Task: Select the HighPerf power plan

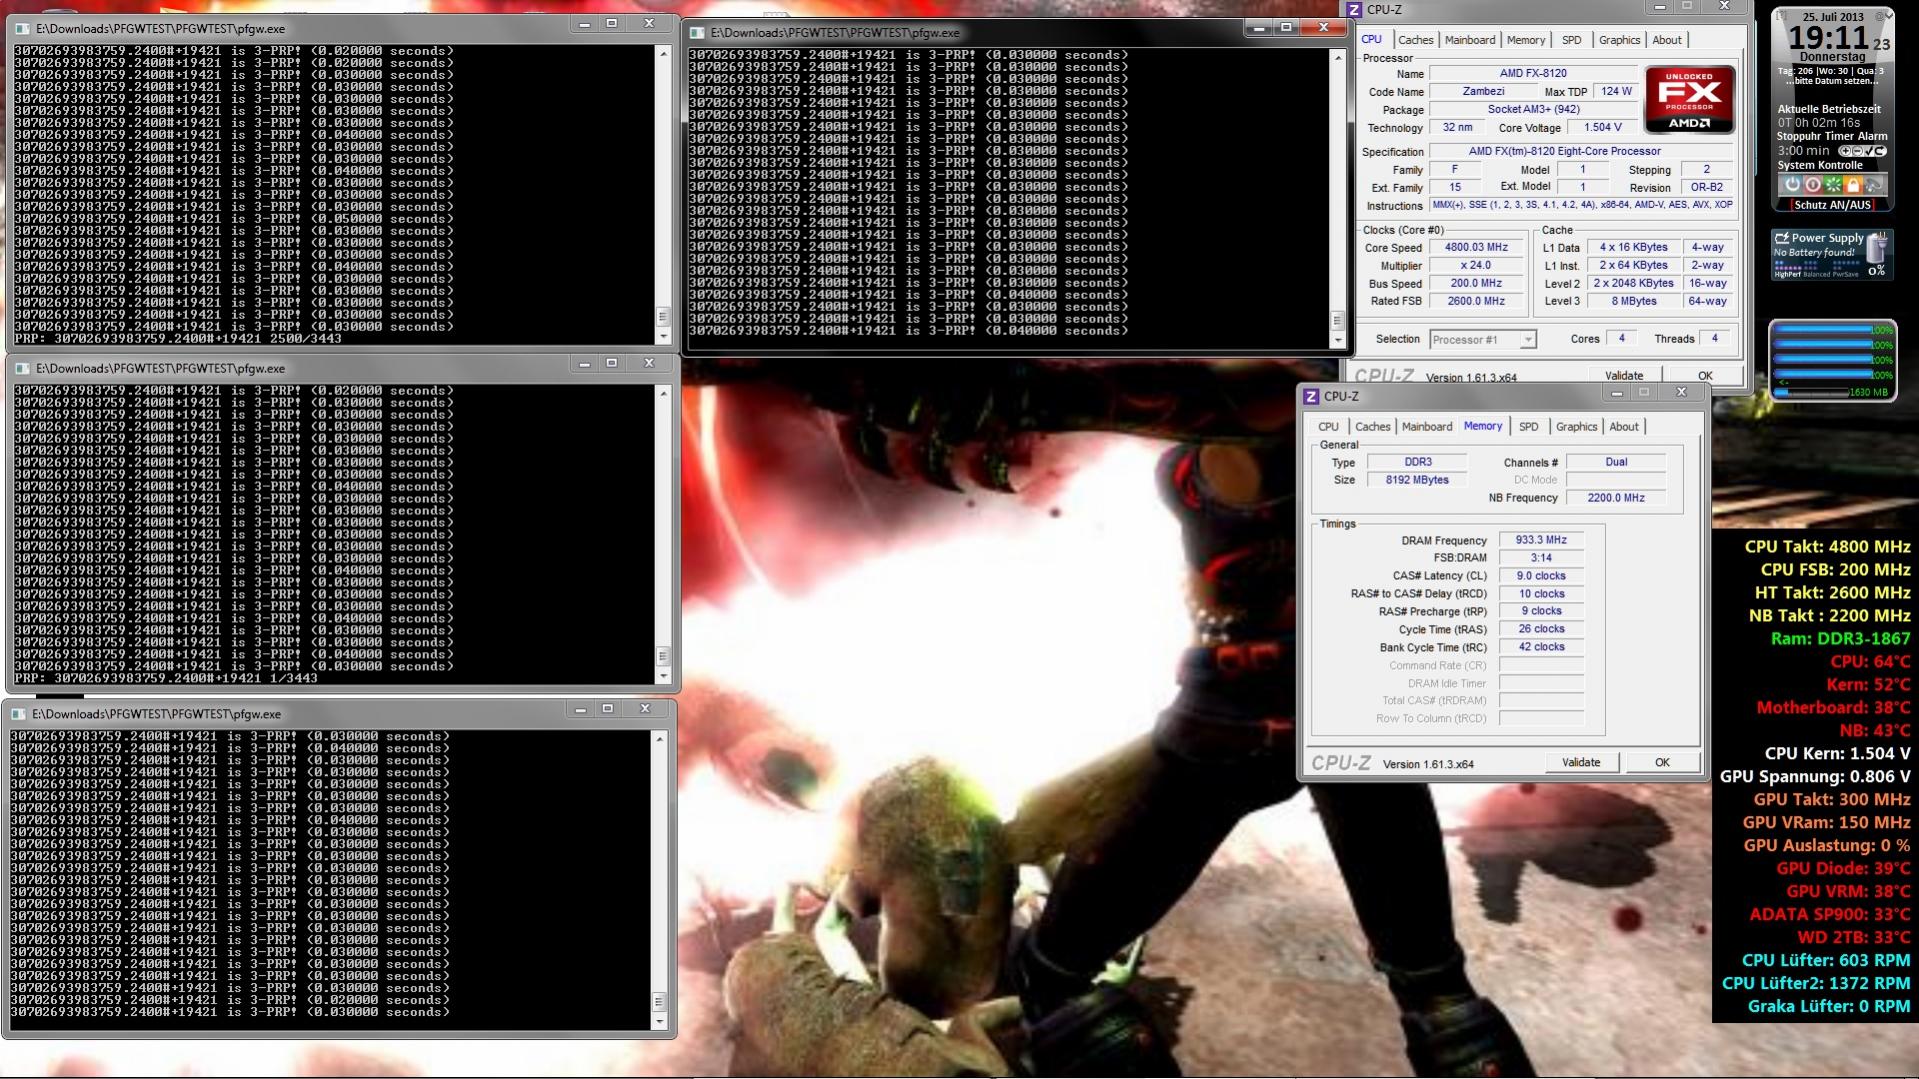Action: (x=1788, y=274)
